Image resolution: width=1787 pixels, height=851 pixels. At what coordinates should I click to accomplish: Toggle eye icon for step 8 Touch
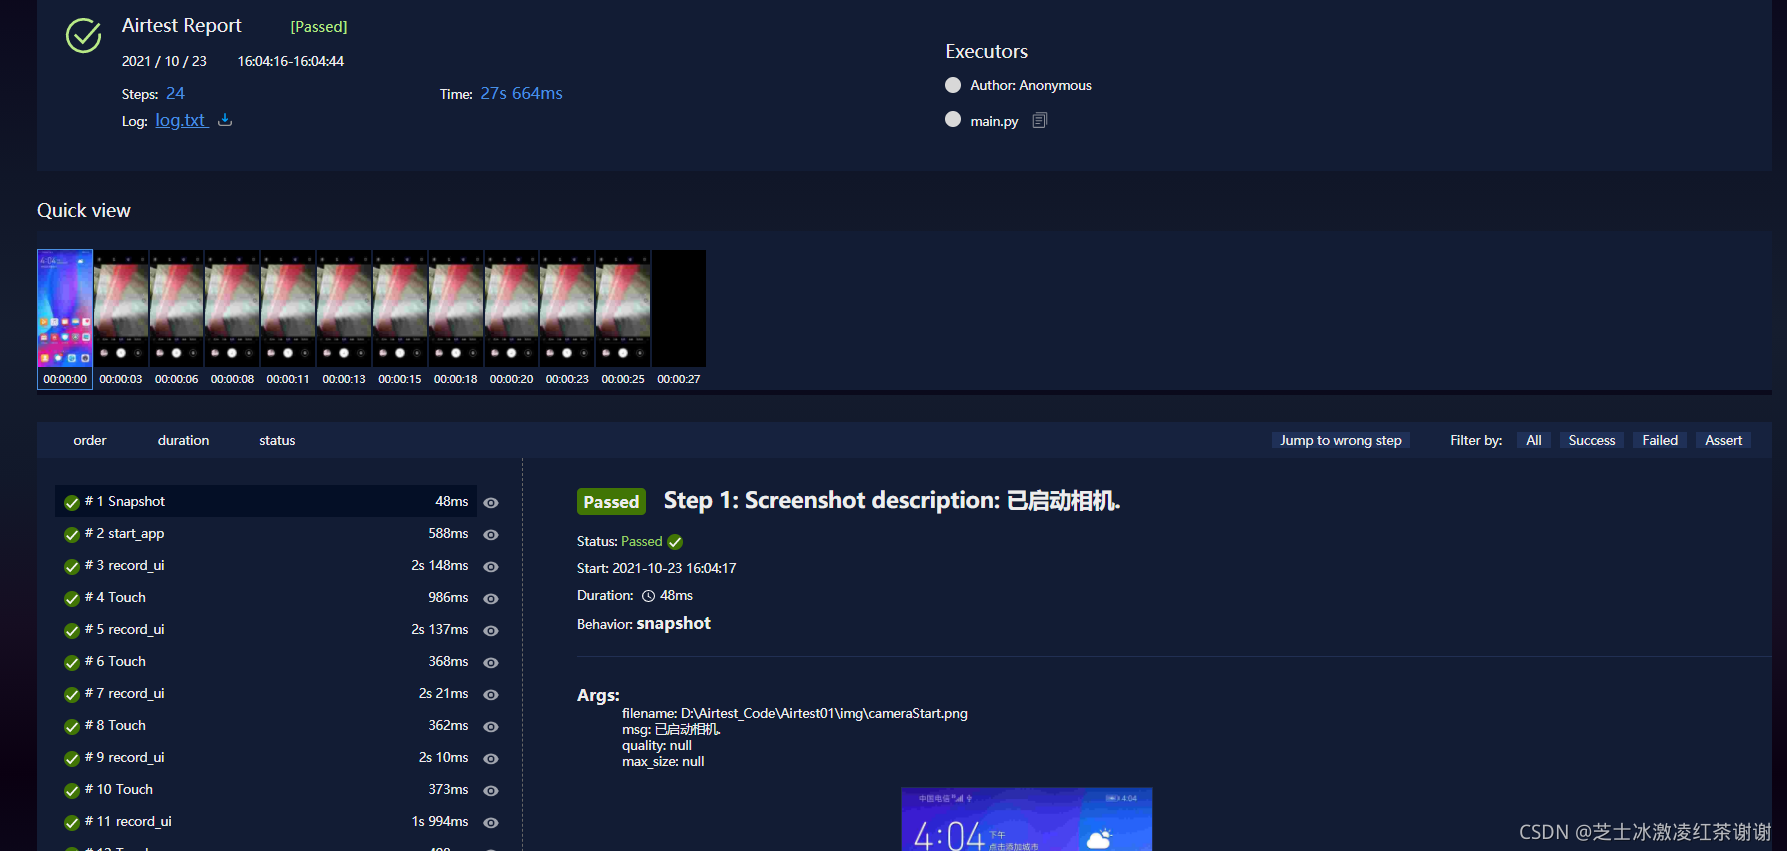[491, 727]
